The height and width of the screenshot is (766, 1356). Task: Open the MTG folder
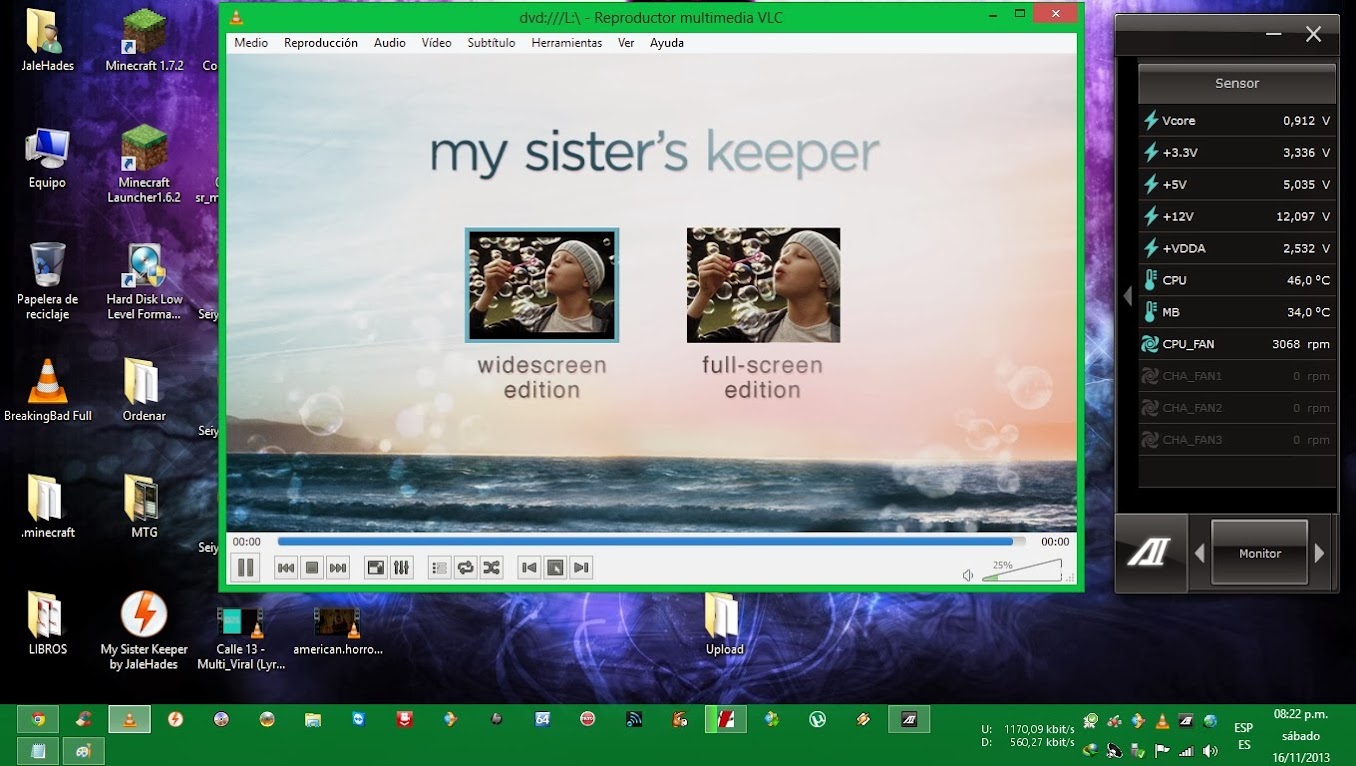[x=143, y=507]
